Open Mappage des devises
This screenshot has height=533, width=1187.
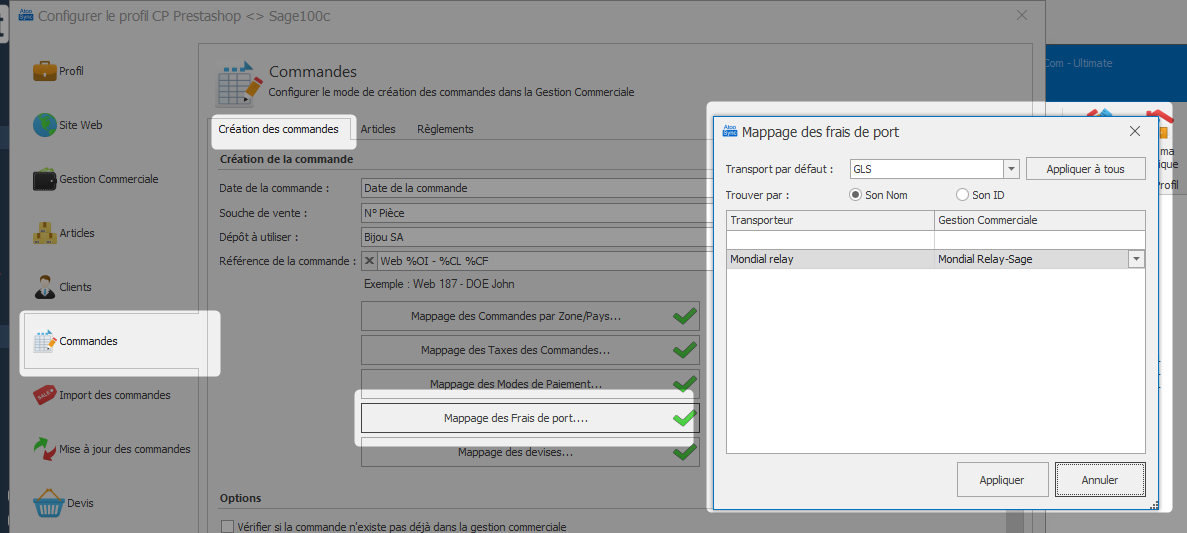pyautogui.click(x=531, y=452)
